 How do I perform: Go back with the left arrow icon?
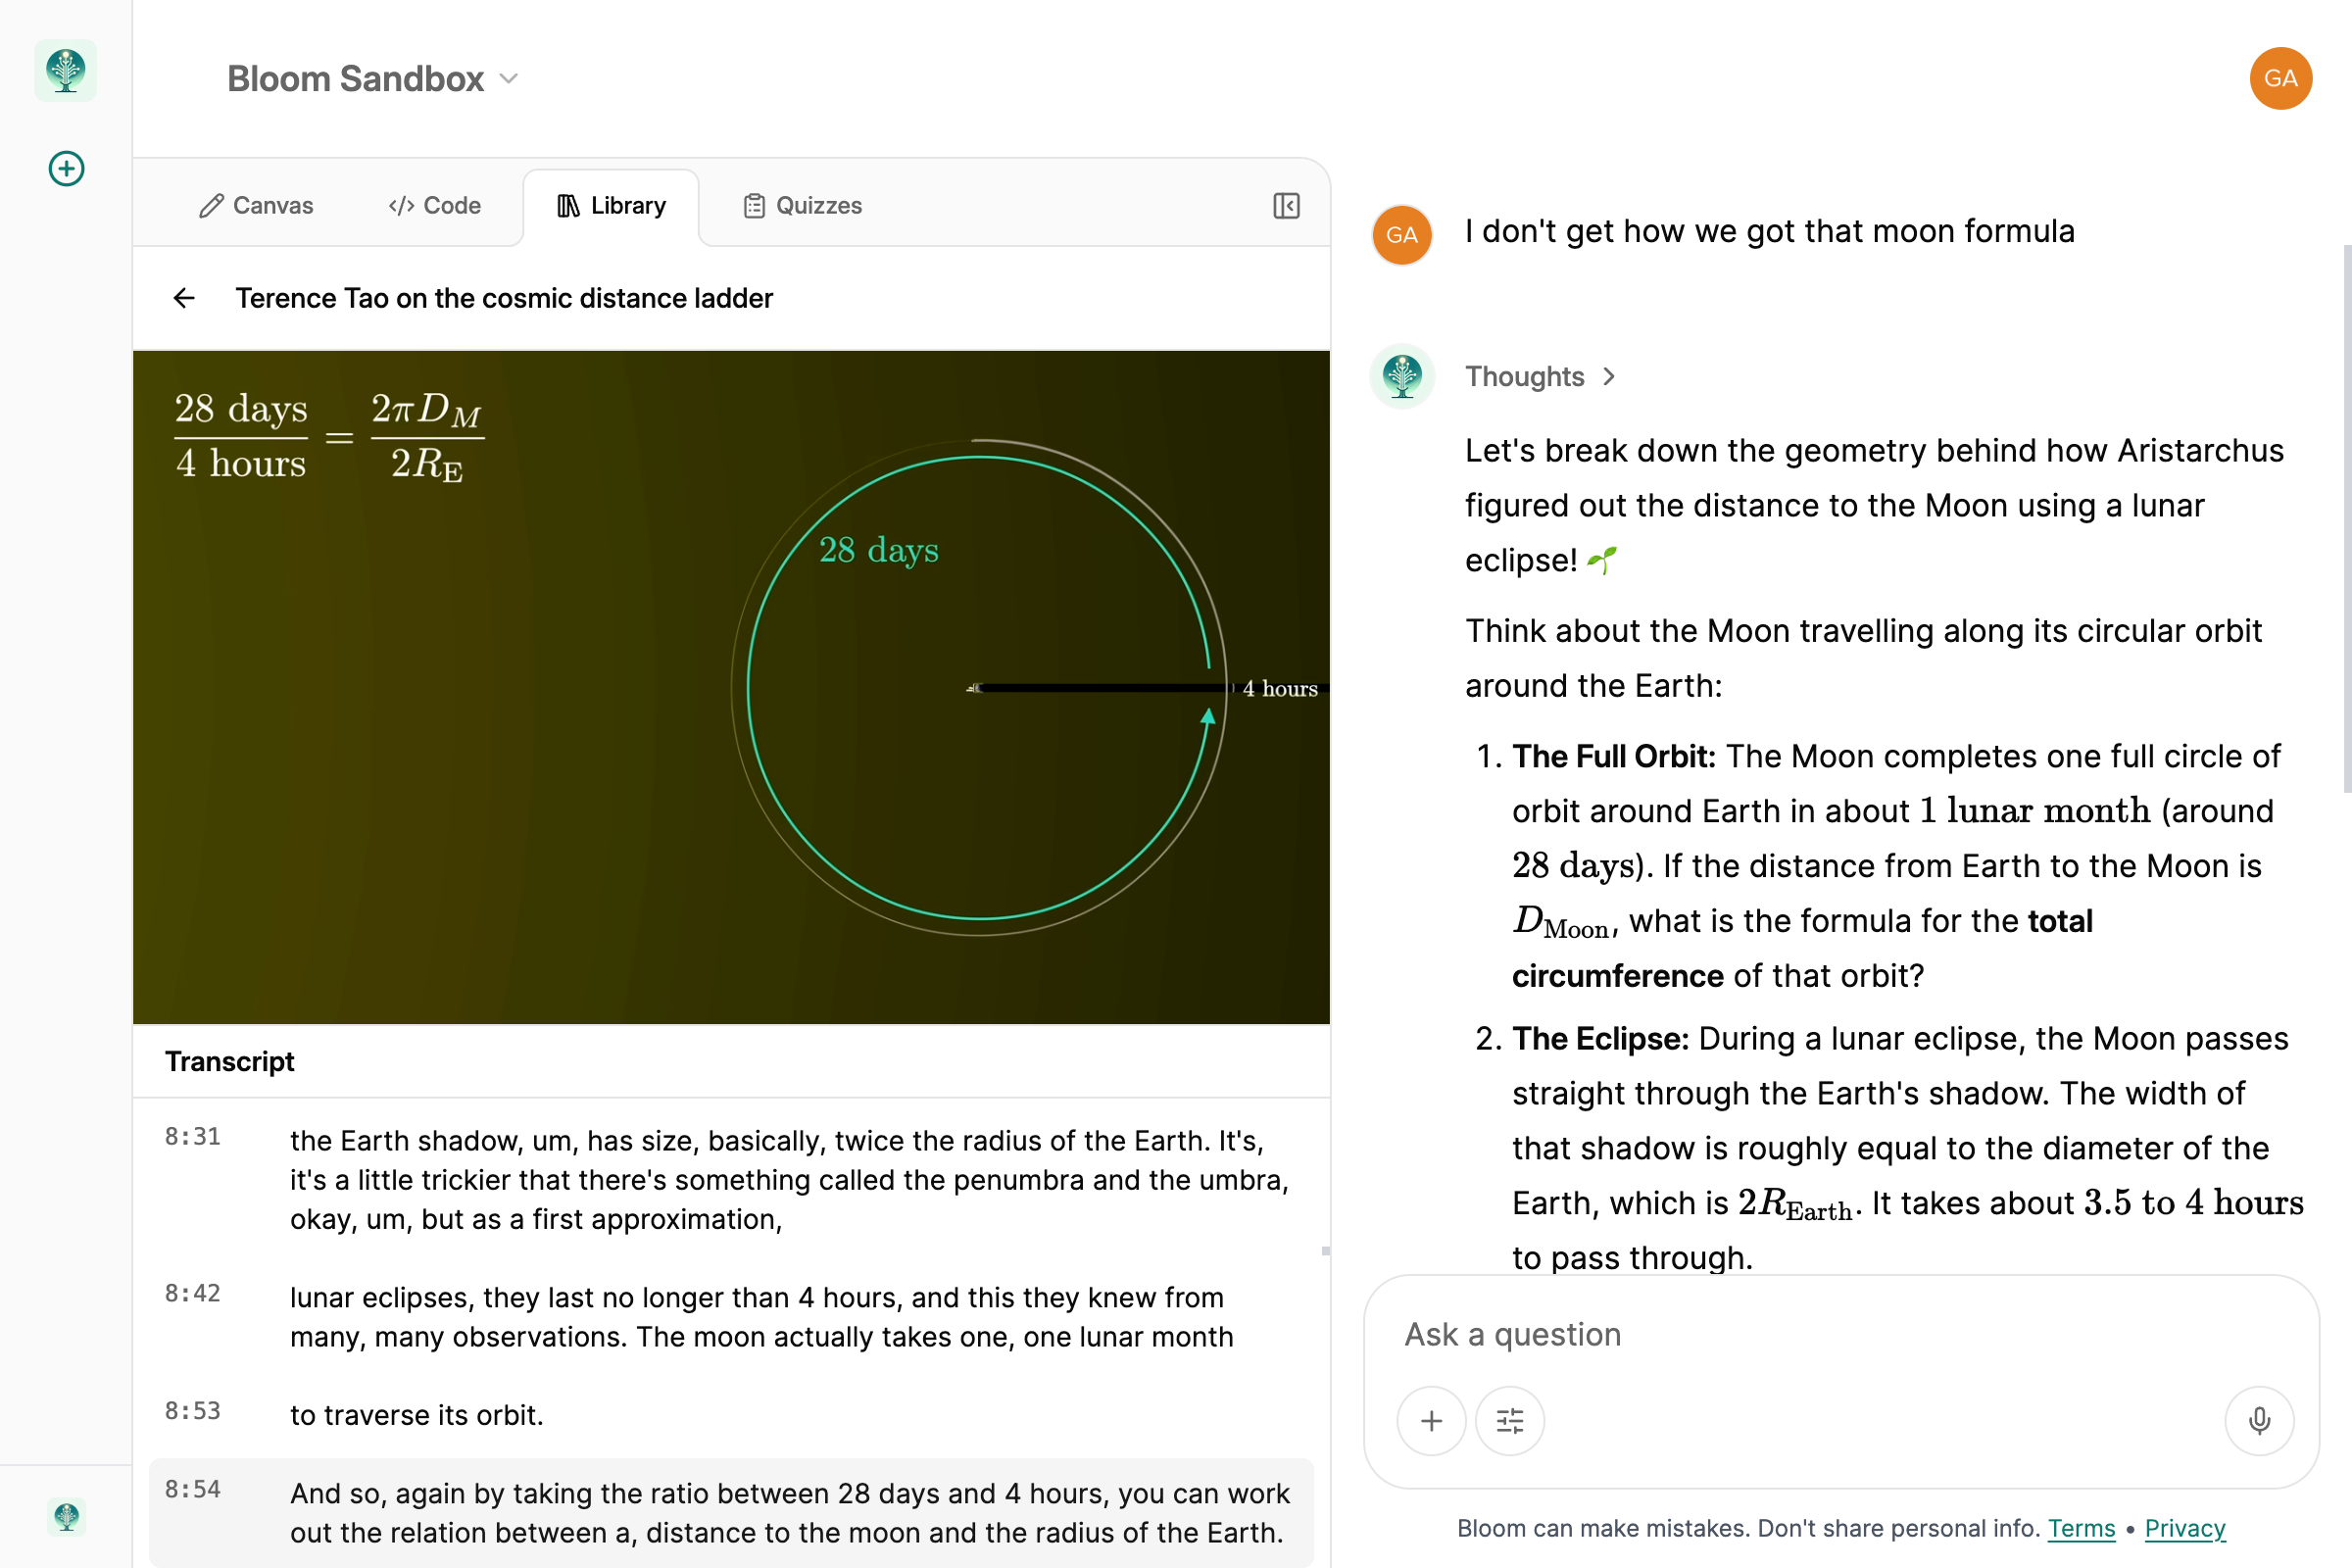(x=184, y=298)
